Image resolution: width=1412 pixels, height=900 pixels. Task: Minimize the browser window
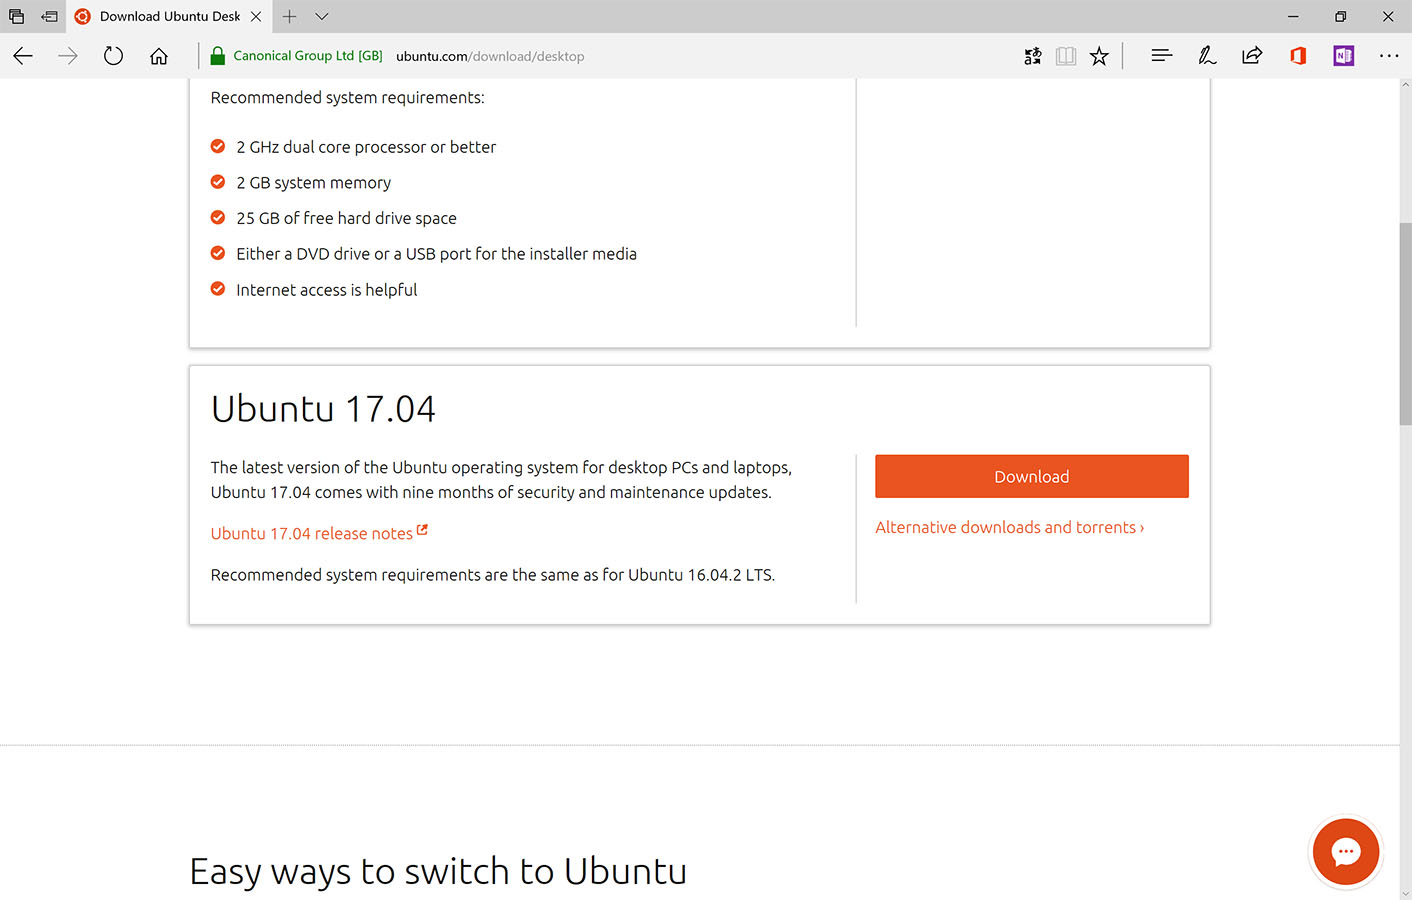click(x=1293, y=16)
